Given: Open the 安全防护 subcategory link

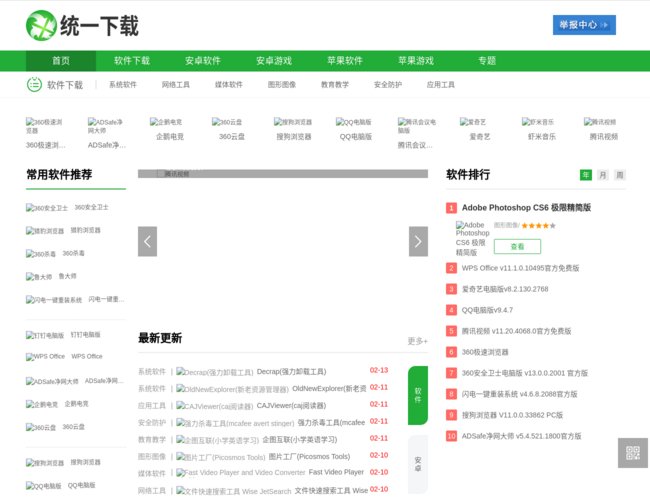Looking at the screenshot, I should pyautogui.click(x=388, y=85).
